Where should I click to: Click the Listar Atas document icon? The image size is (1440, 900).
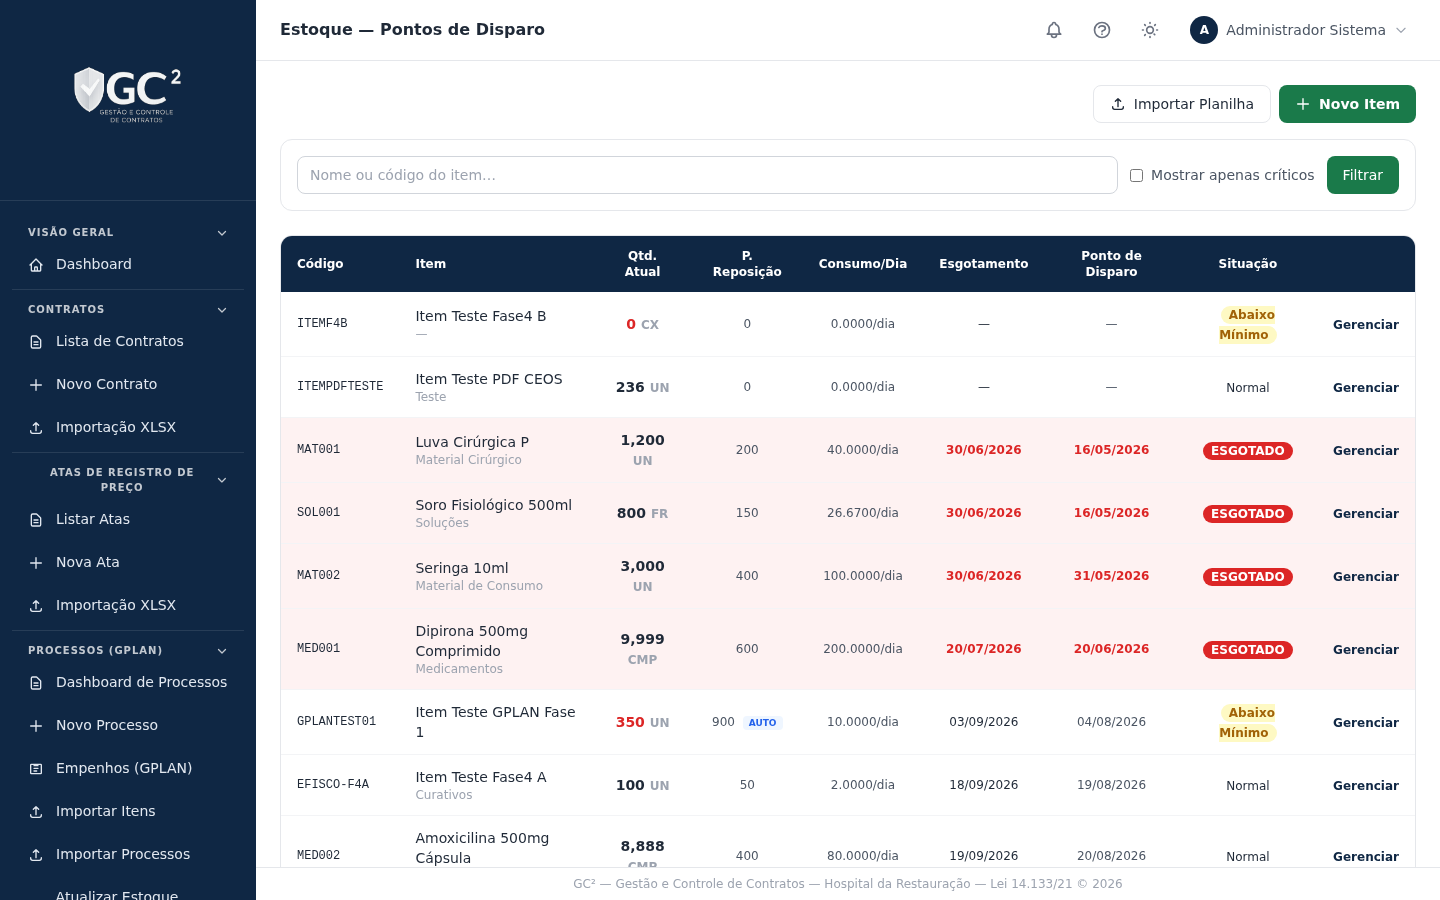[x=36, y=520]
